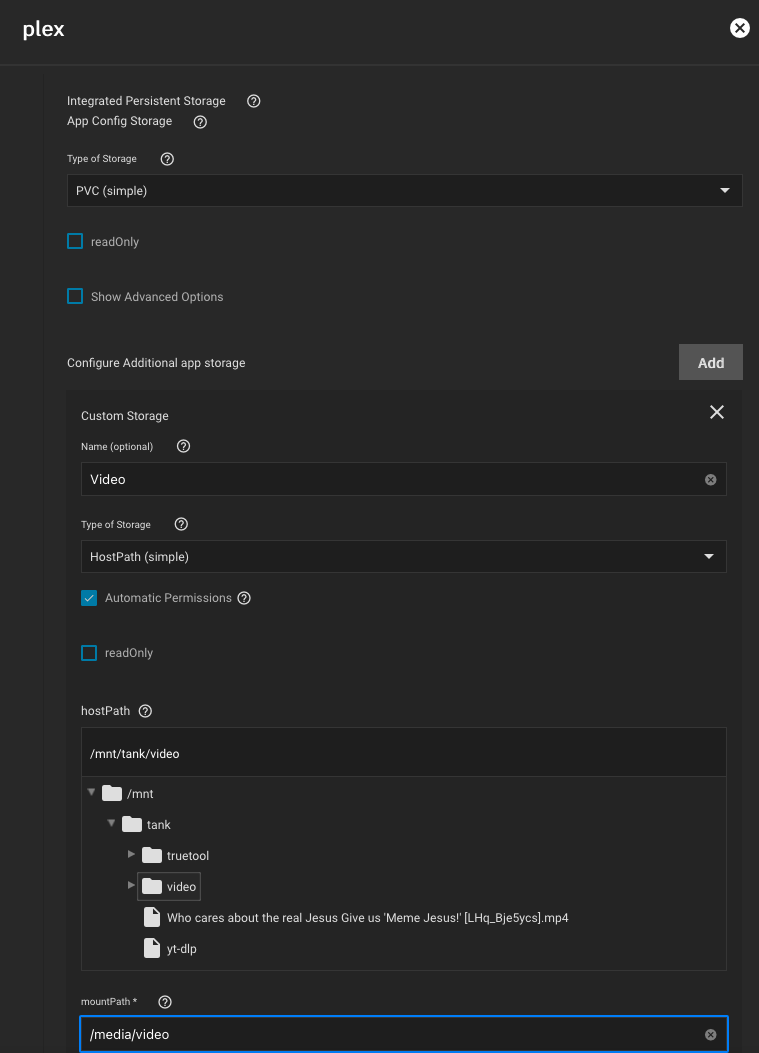Open the HostPath (simple) storage type dropdown

tap(404, 557)
